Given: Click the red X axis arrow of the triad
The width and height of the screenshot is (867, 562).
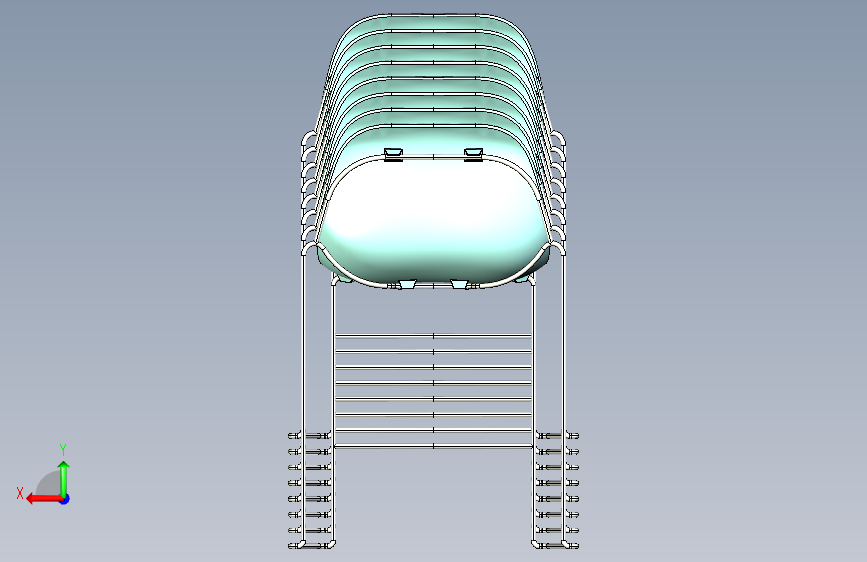Looking at the screenshot, I should 44,499.
